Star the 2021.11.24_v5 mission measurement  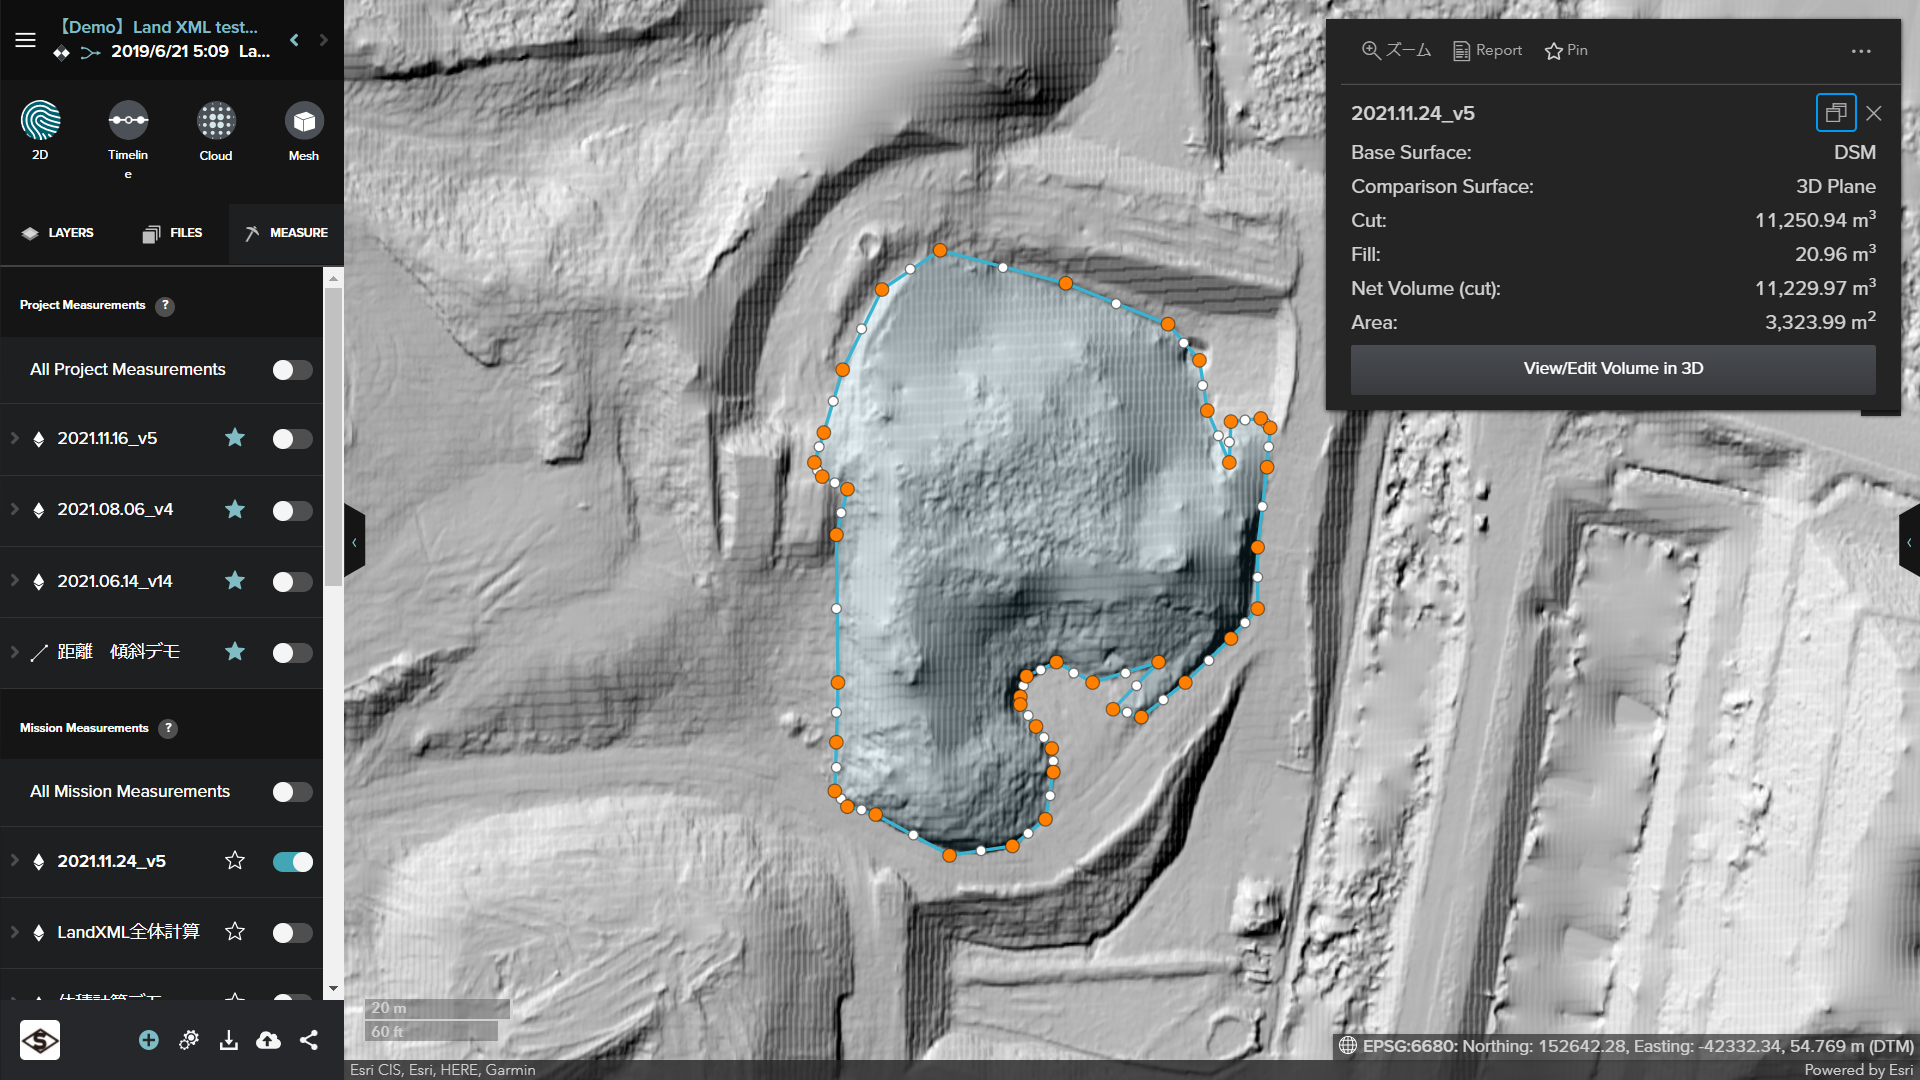click(x=235, y=861)
